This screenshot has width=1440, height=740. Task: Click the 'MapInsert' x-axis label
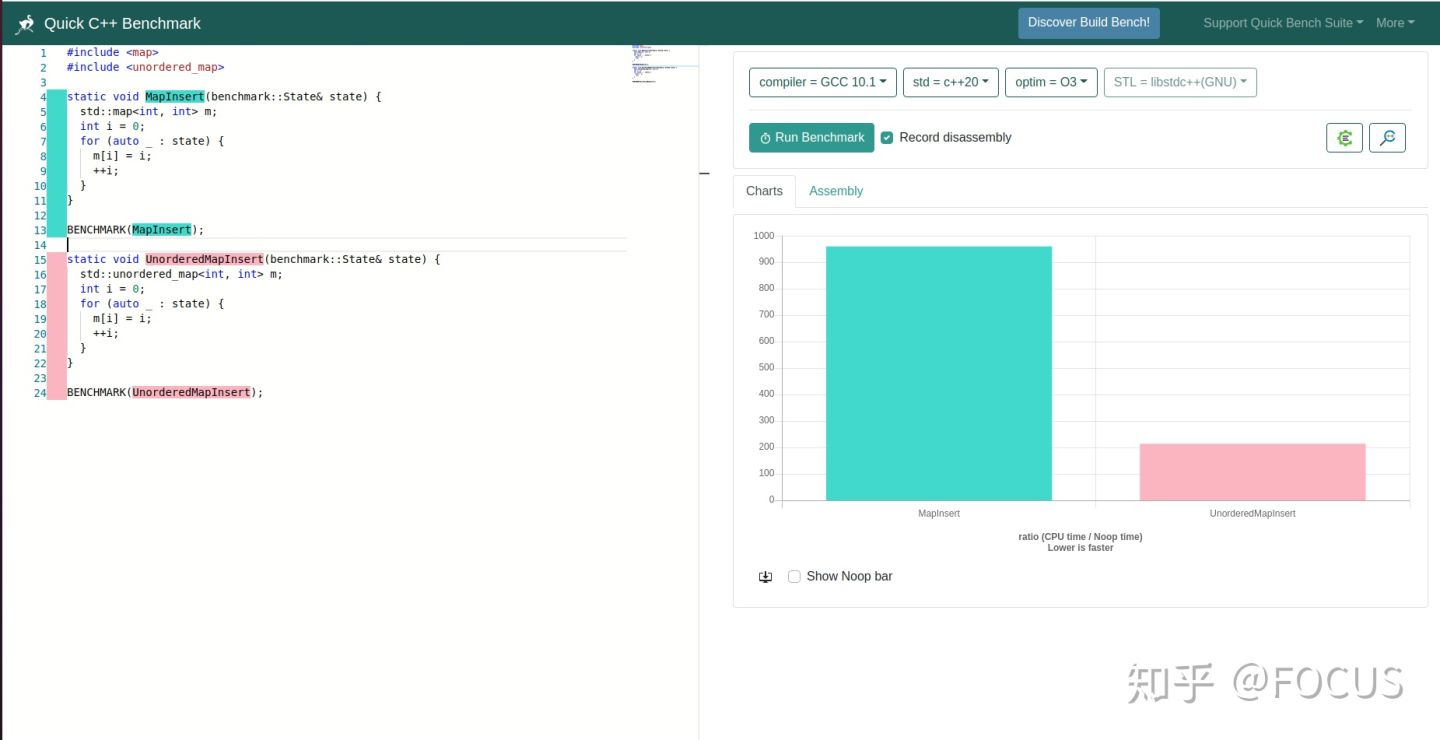(x=939, y=514)
